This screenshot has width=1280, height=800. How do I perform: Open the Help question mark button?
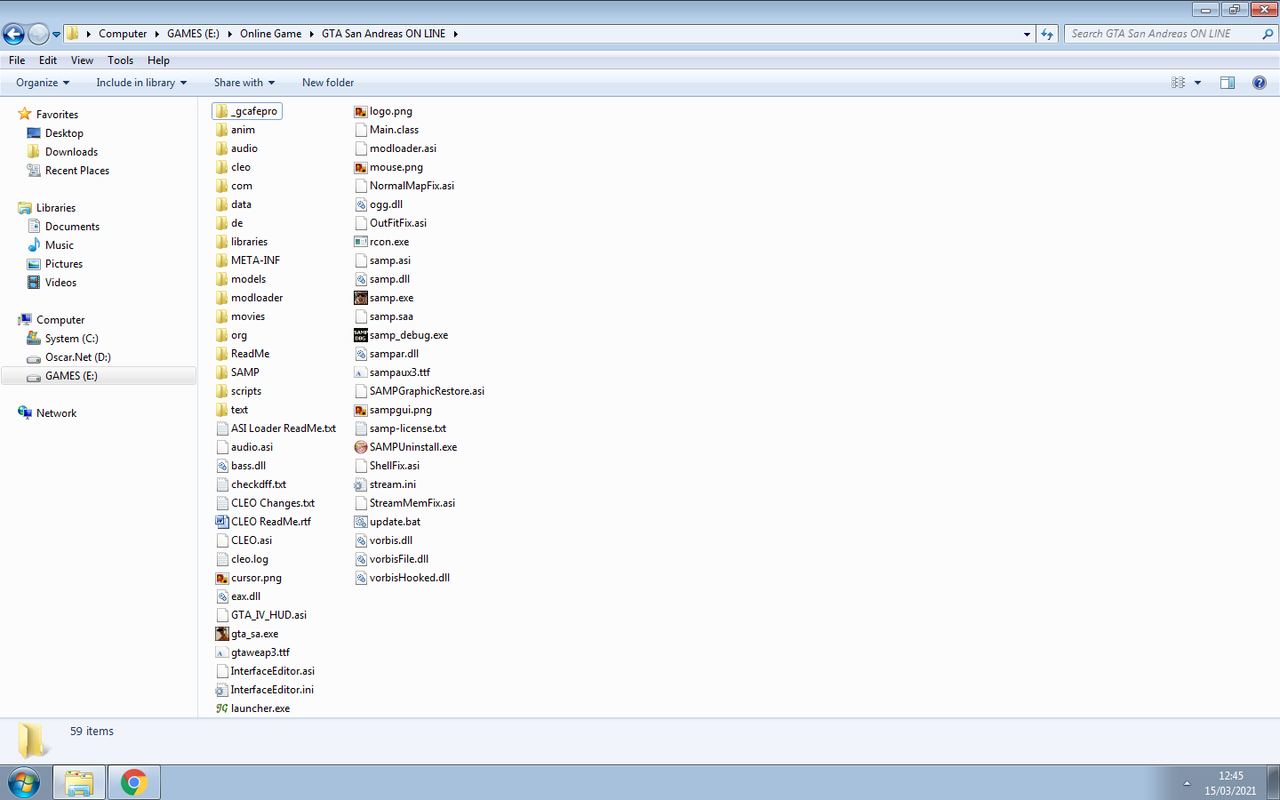tap(1259, 82)
